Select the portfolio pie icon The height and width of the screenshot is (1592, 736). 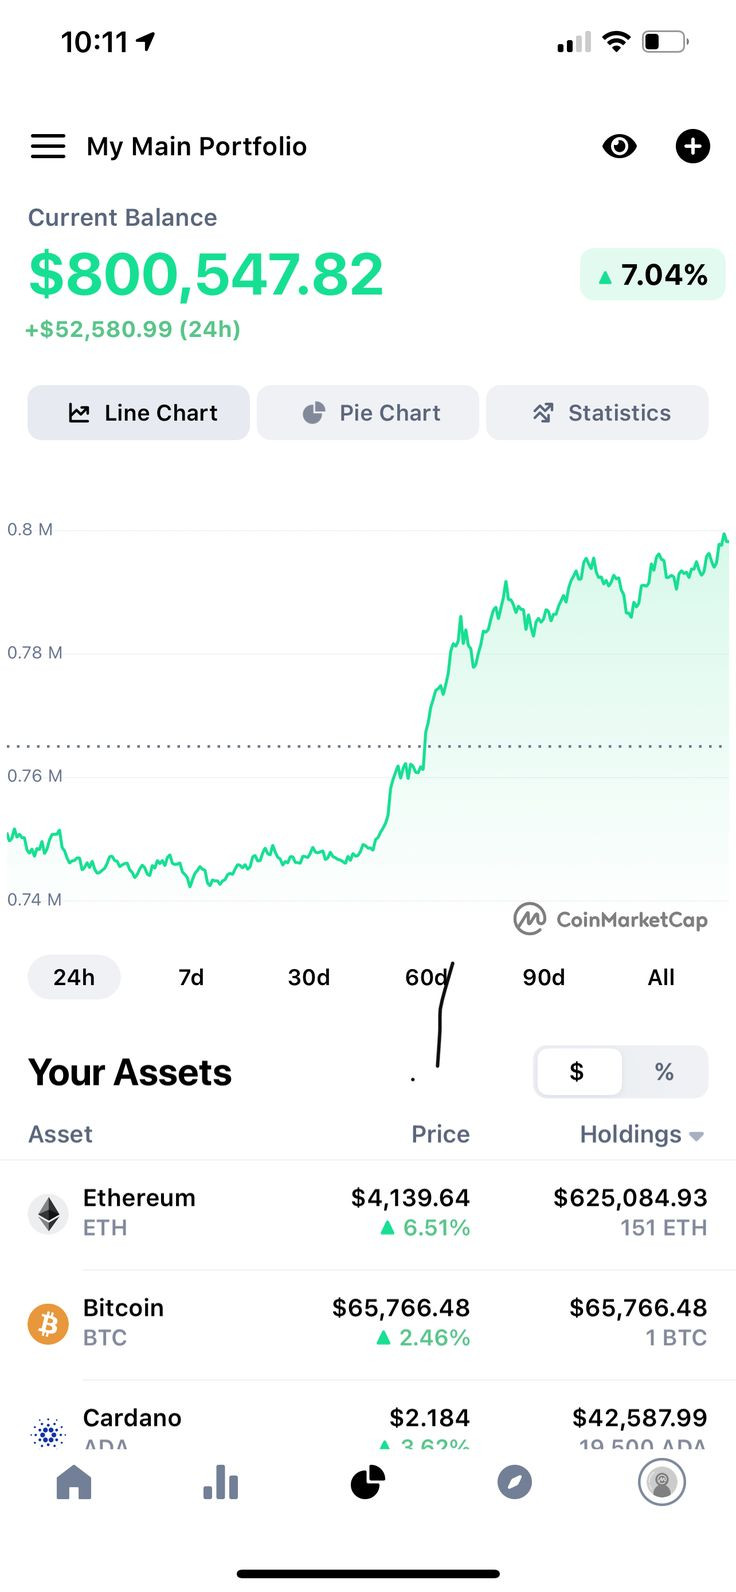coord(368,1482)
